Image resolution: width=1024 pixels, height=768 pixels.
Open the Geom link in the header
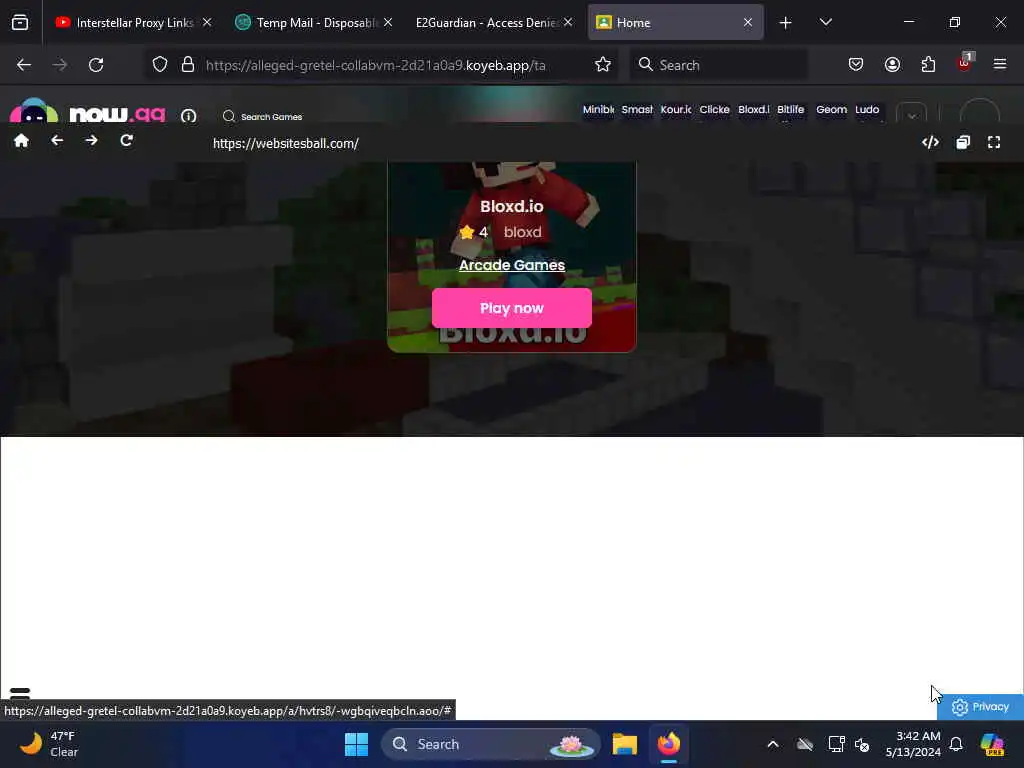831,110
